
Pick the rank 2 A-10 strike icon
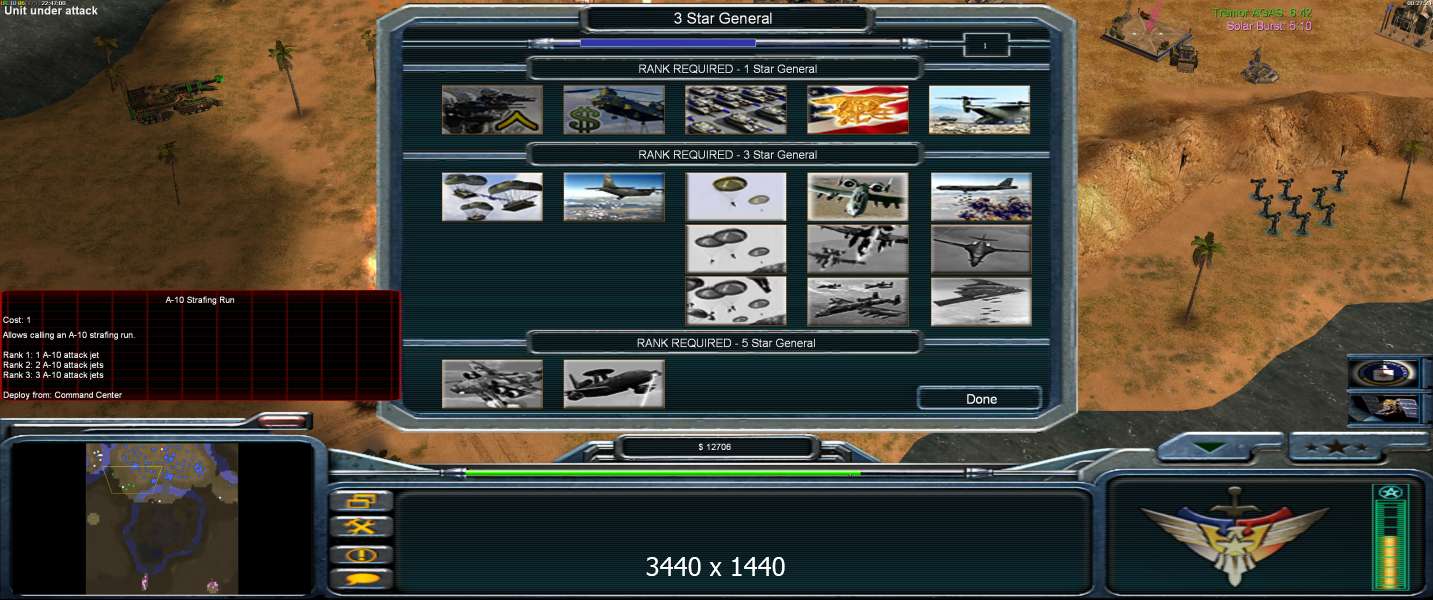858,249
